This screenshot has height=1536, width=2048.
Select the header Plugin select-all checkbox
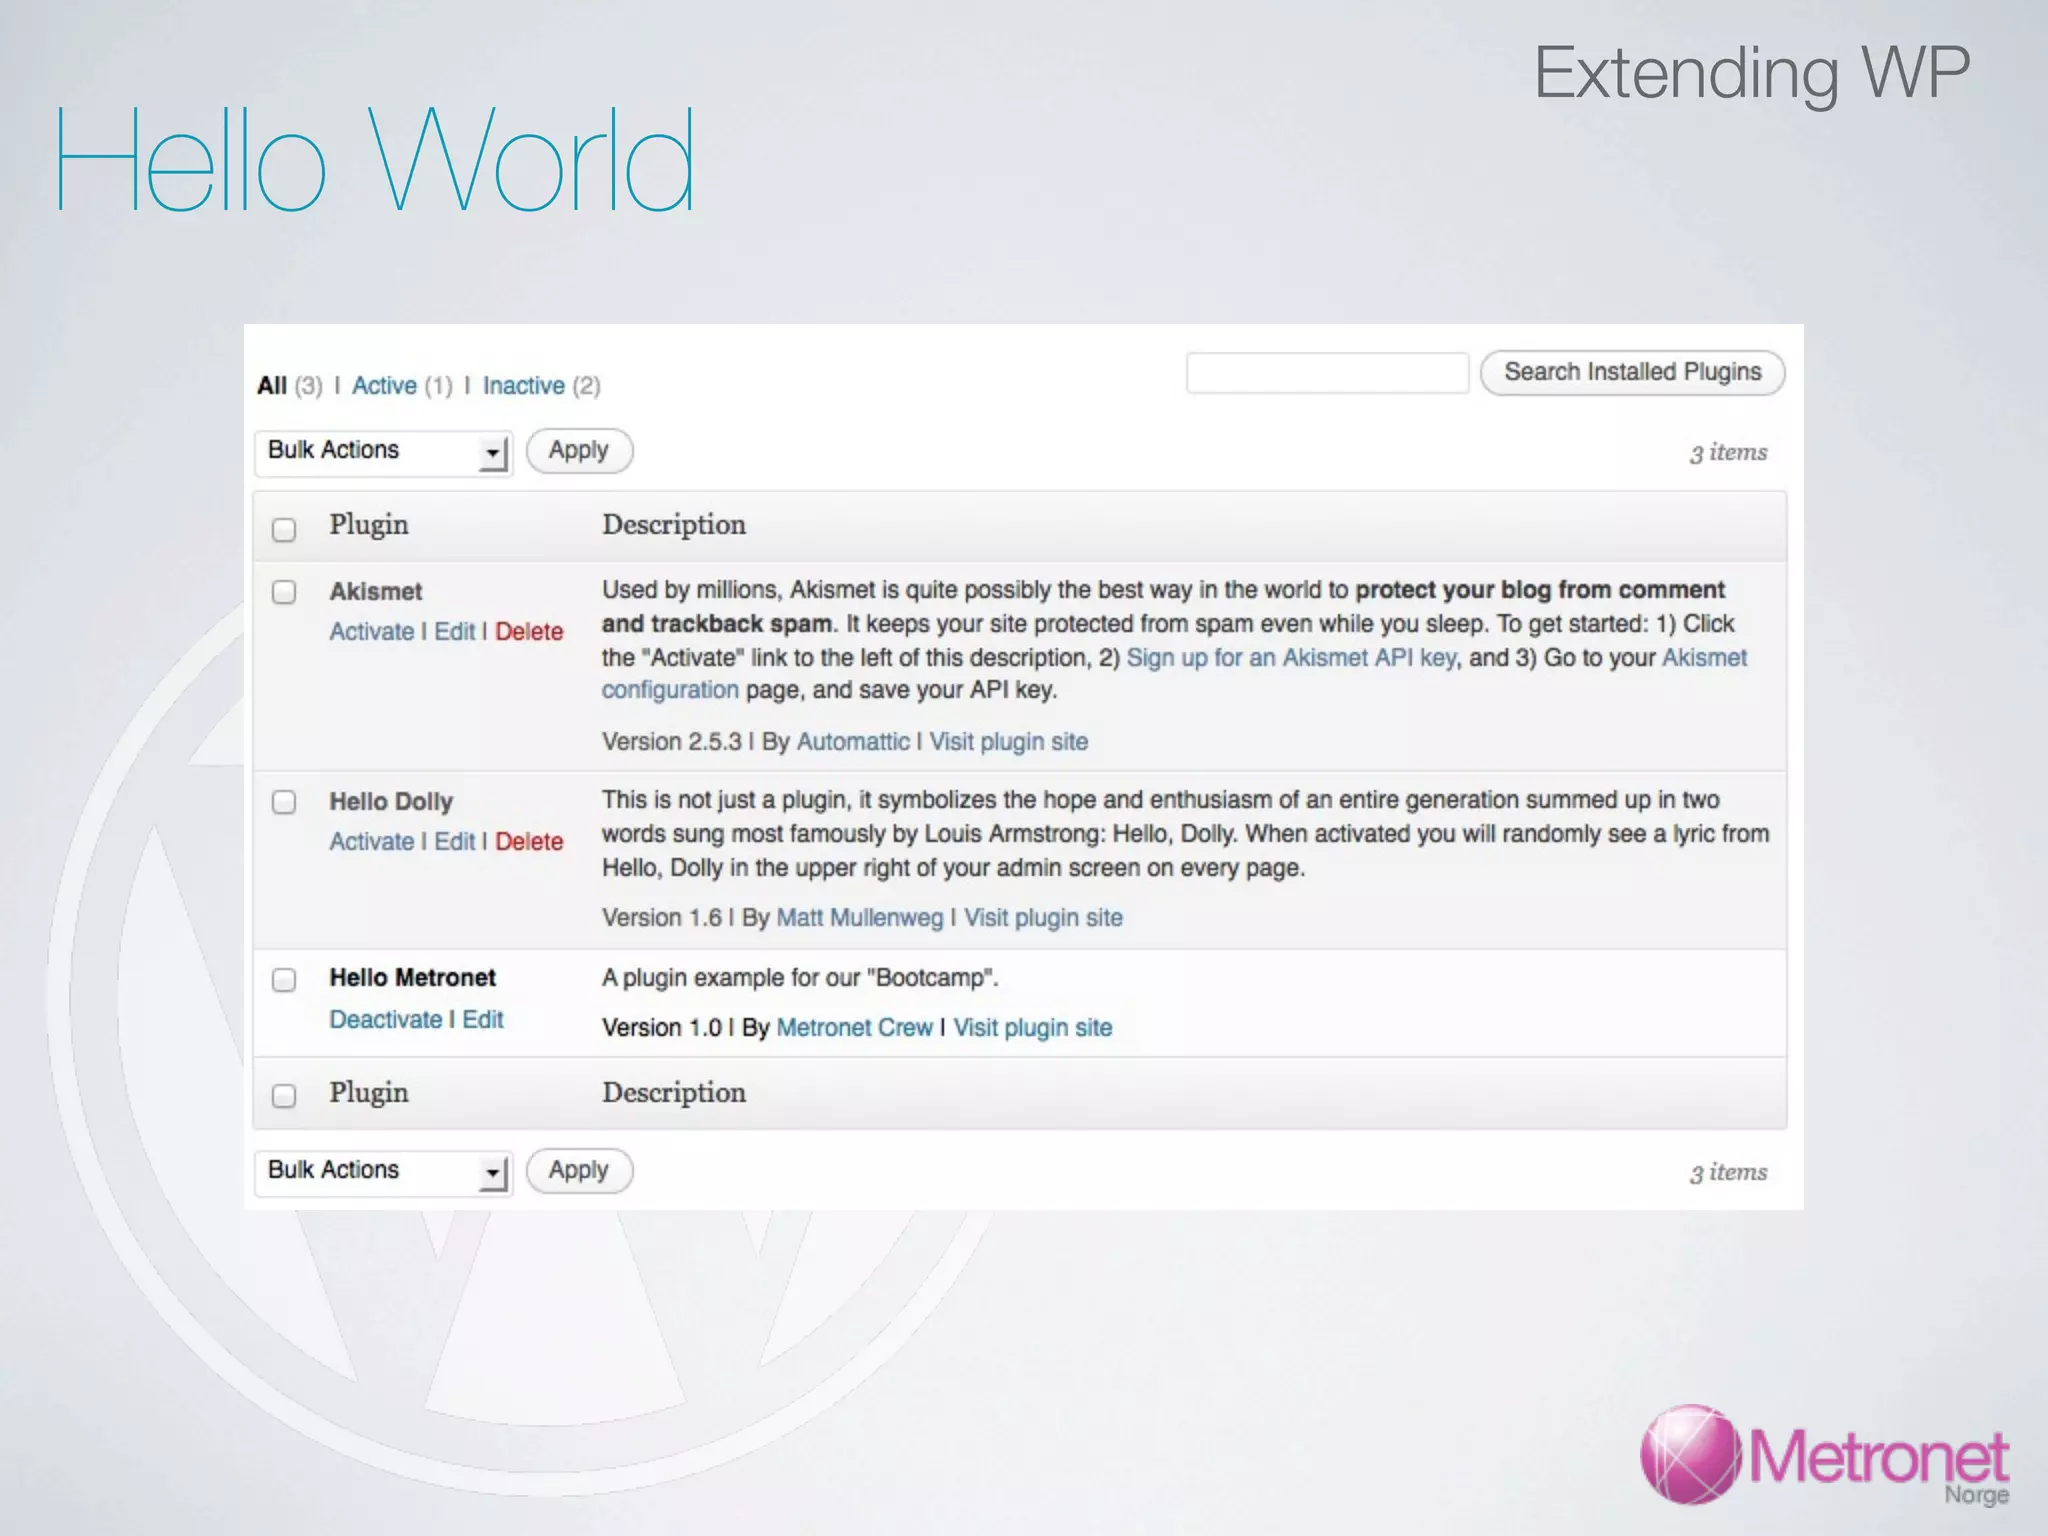tap(284, 529)
